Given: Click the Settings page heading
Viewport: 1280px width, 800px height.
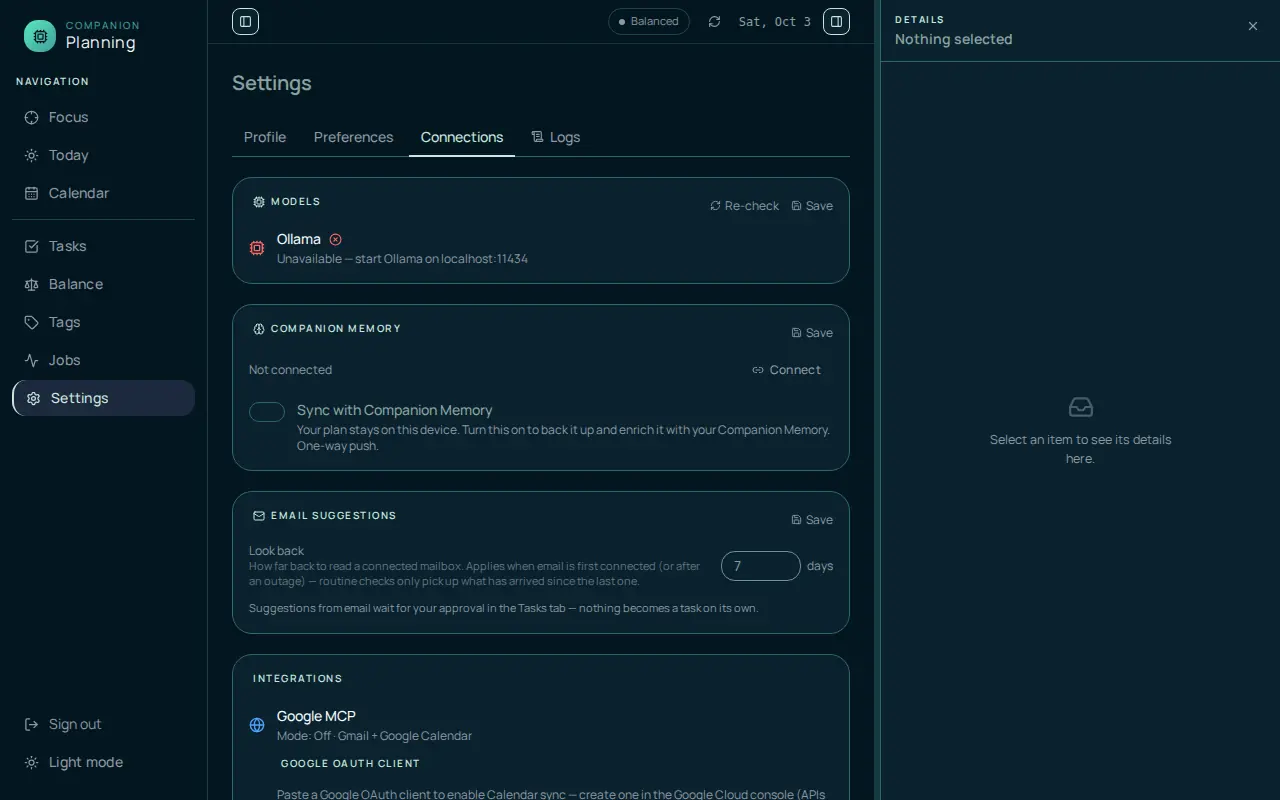Looking at the screenshot, I should [x=272, y=83].
